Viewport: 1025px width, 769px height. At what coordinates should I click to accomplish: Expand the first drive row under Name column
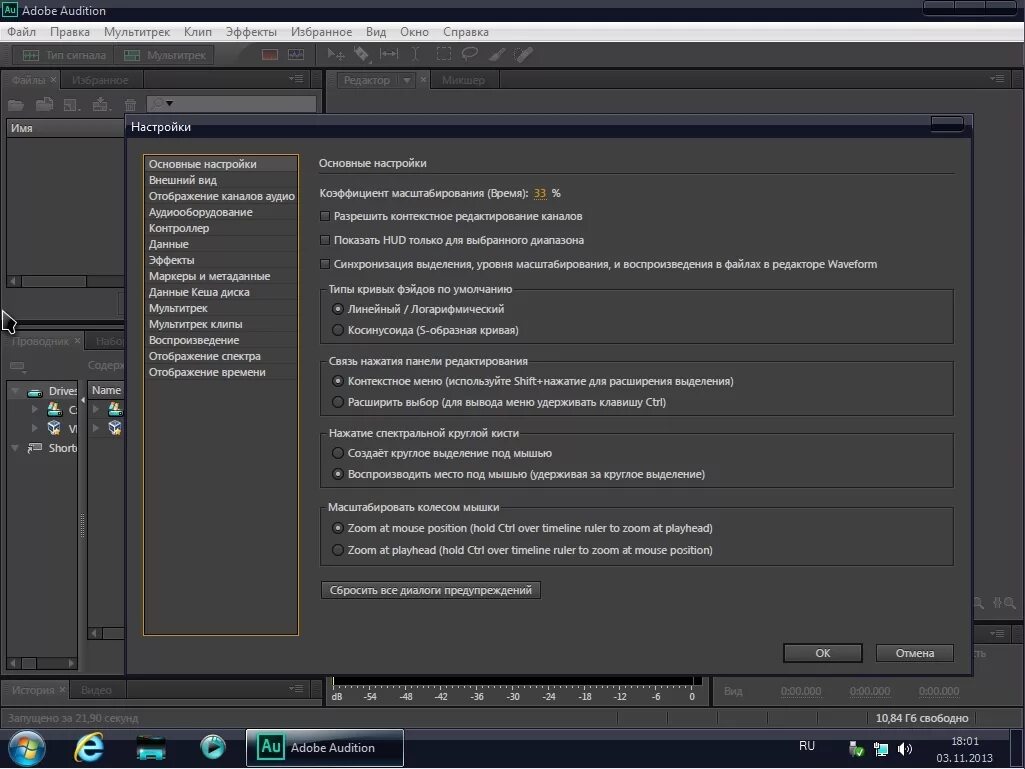coord(96,409)
